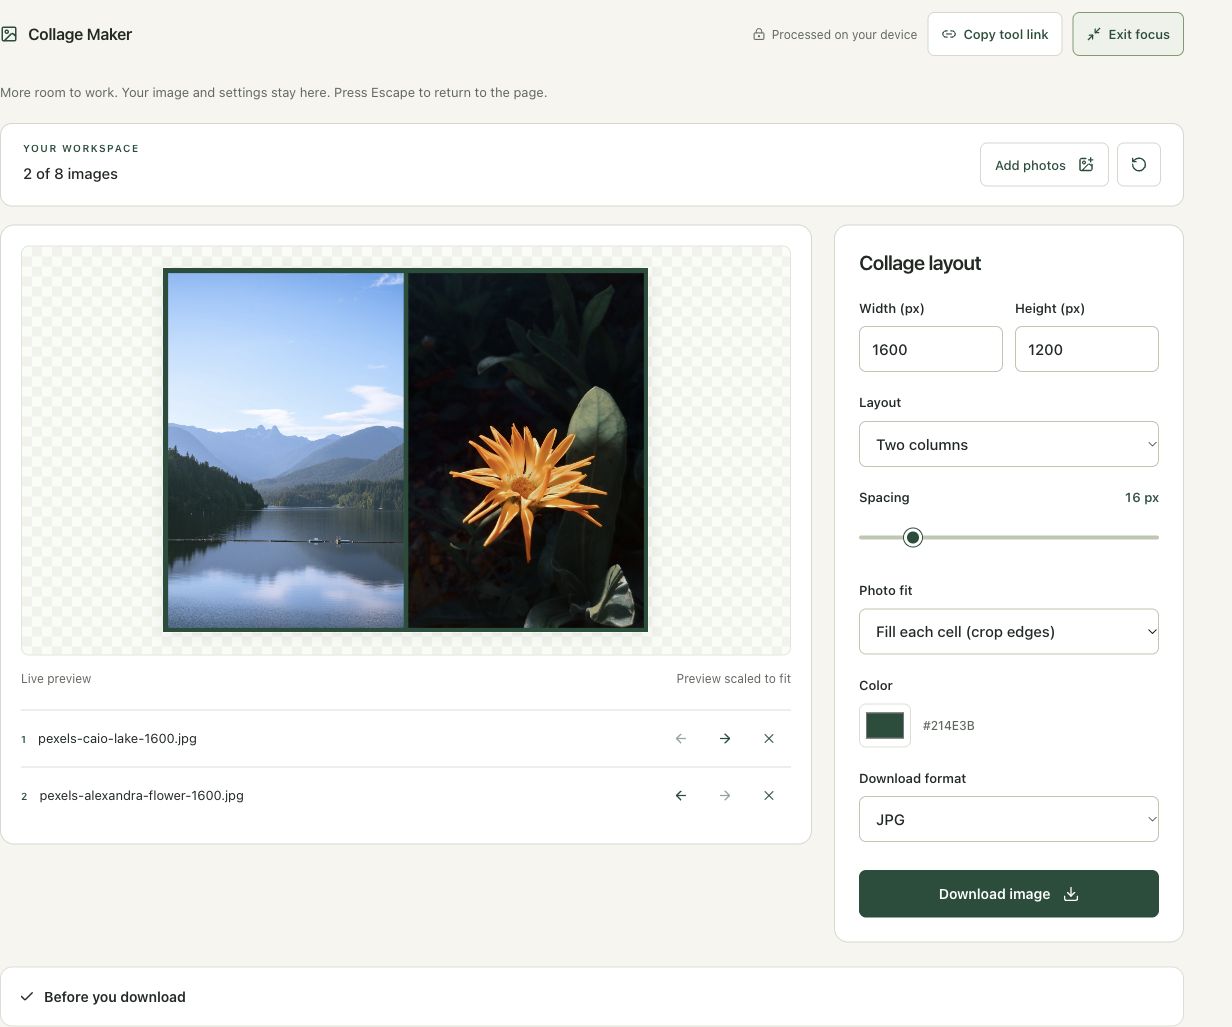Remove pexels-alexandra-flower-1600.jpg from the collage
Viewport: 1232px width, 1027px height.
(x=769, y=796)
